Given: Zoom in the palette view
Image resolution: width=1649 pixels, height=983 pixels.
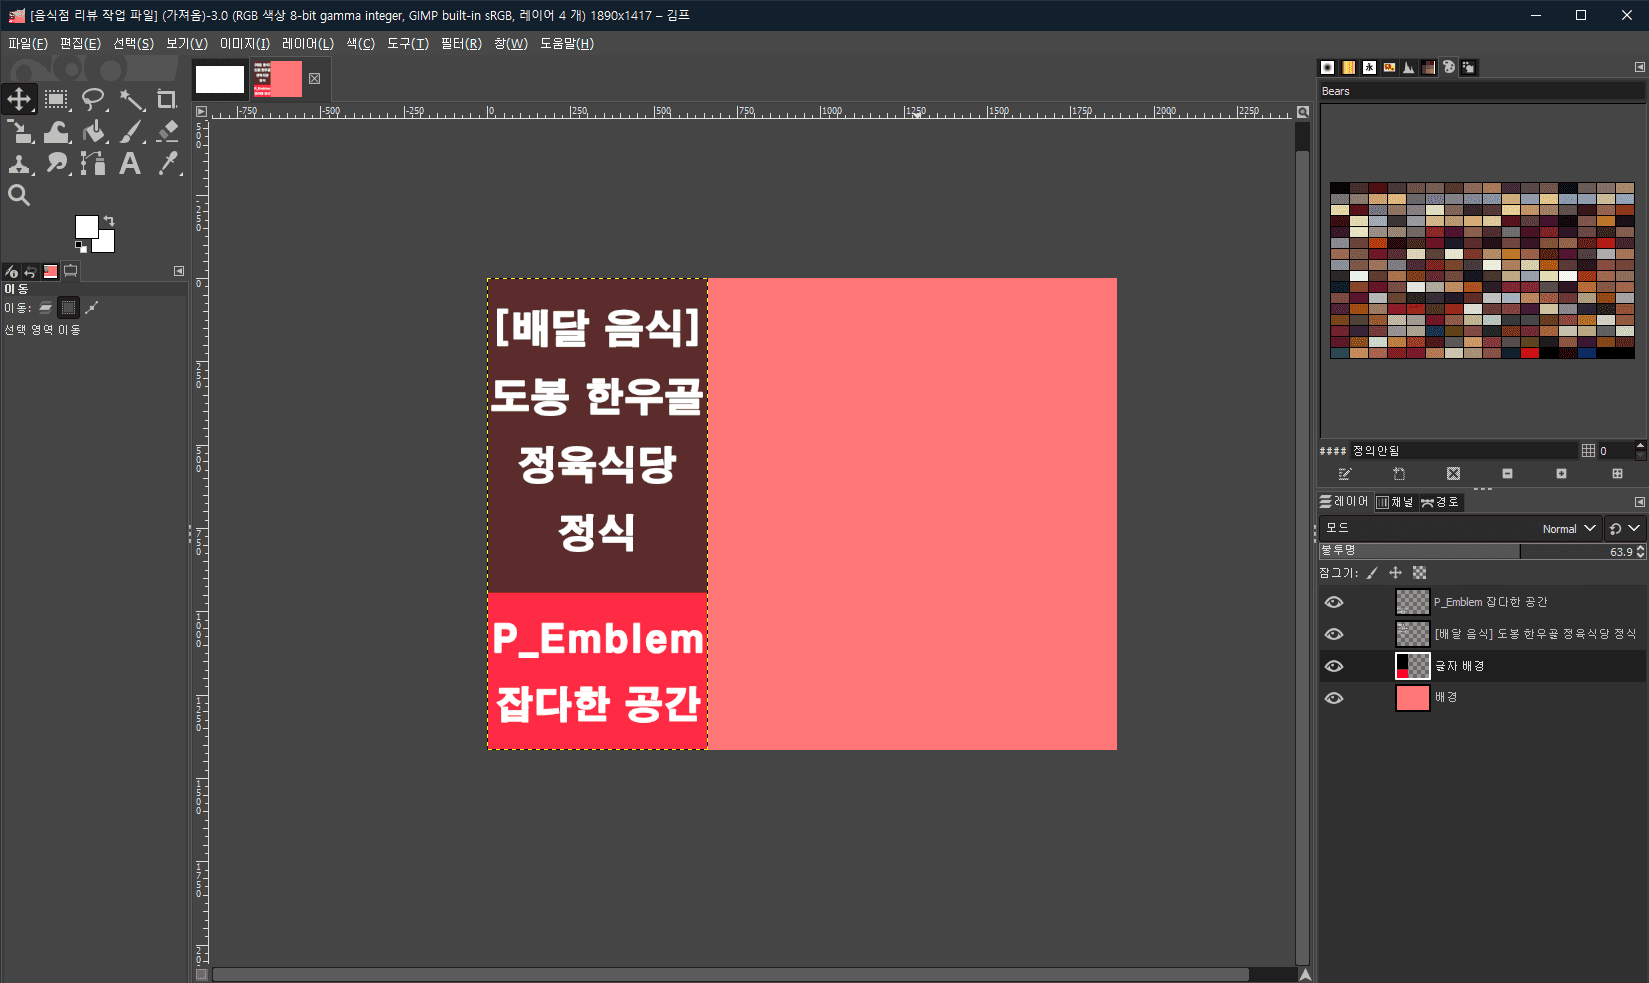Looking at the screenshot, I should tap(1561, 474).
